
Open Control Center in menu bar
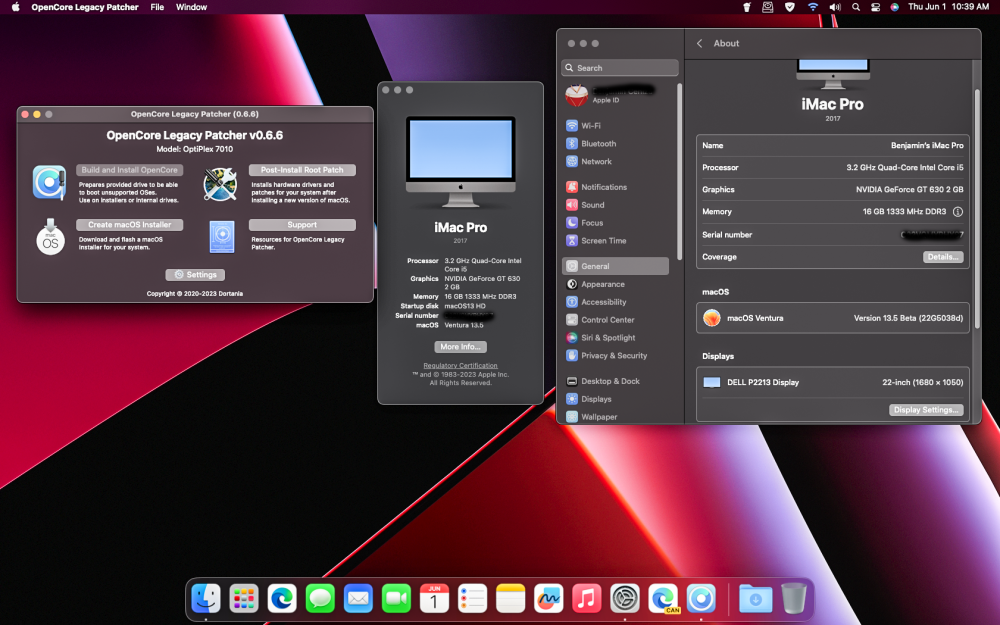[876, 7]
